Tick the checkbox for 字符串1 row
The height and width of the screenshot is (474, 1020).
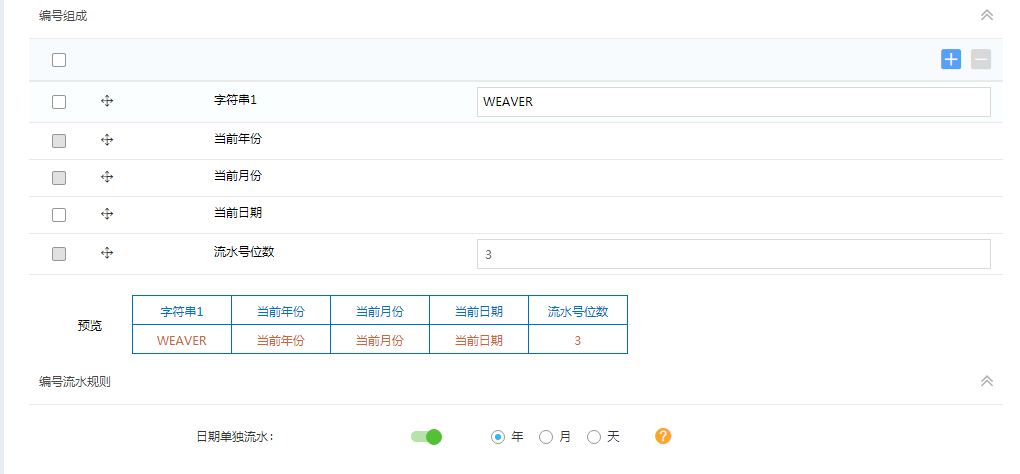click(59, 102)
